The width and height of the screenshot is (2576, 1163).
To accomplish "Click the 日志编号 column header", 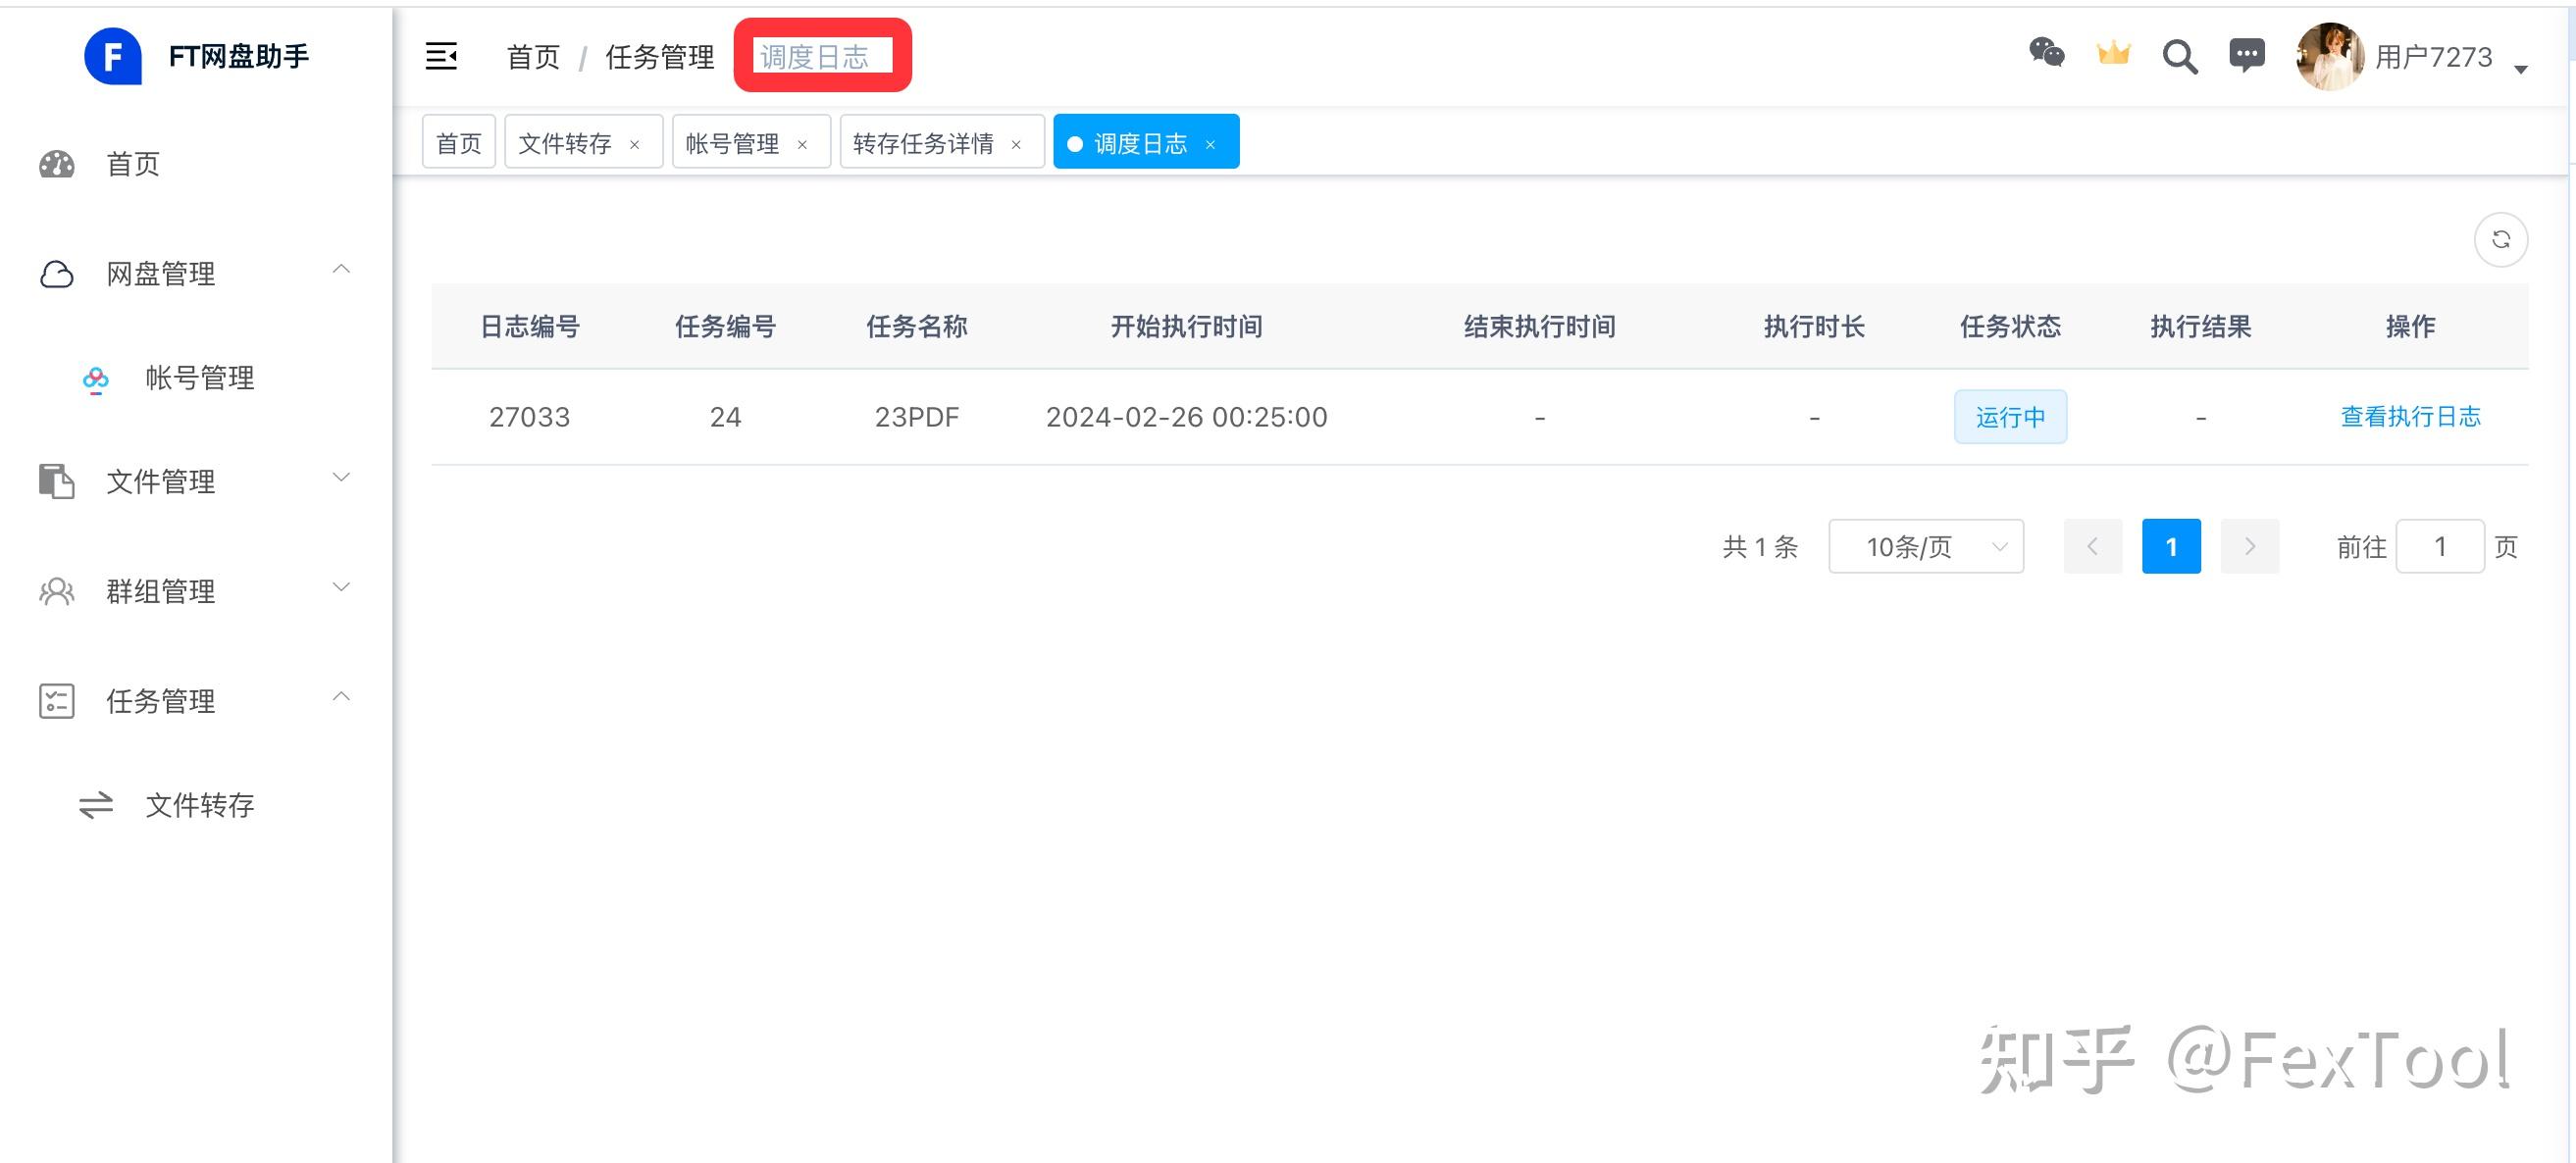I will pos(530,326).
